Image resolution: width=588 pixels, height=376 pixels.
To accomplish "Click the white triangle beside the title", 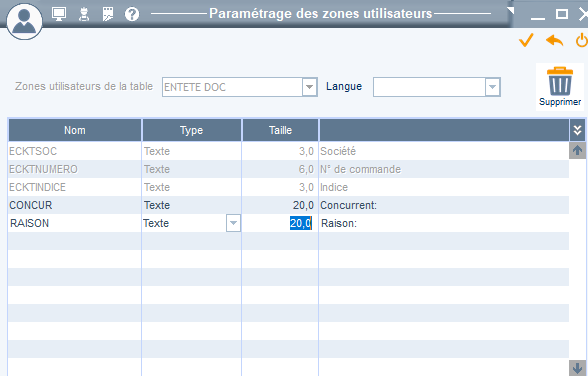I will 510,10.
